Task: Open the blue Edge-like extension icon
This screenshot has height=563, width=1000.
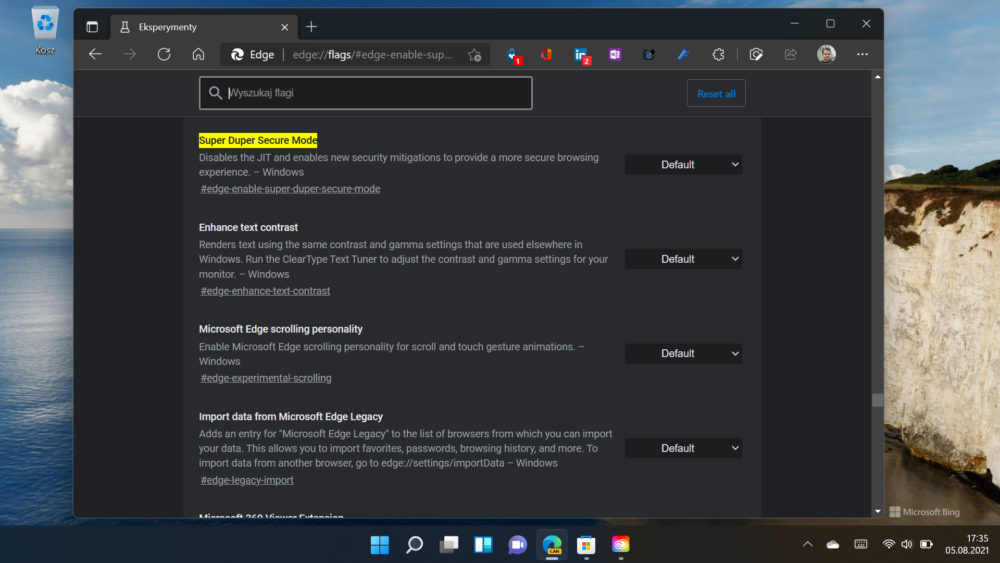Action: coord(649,54)
